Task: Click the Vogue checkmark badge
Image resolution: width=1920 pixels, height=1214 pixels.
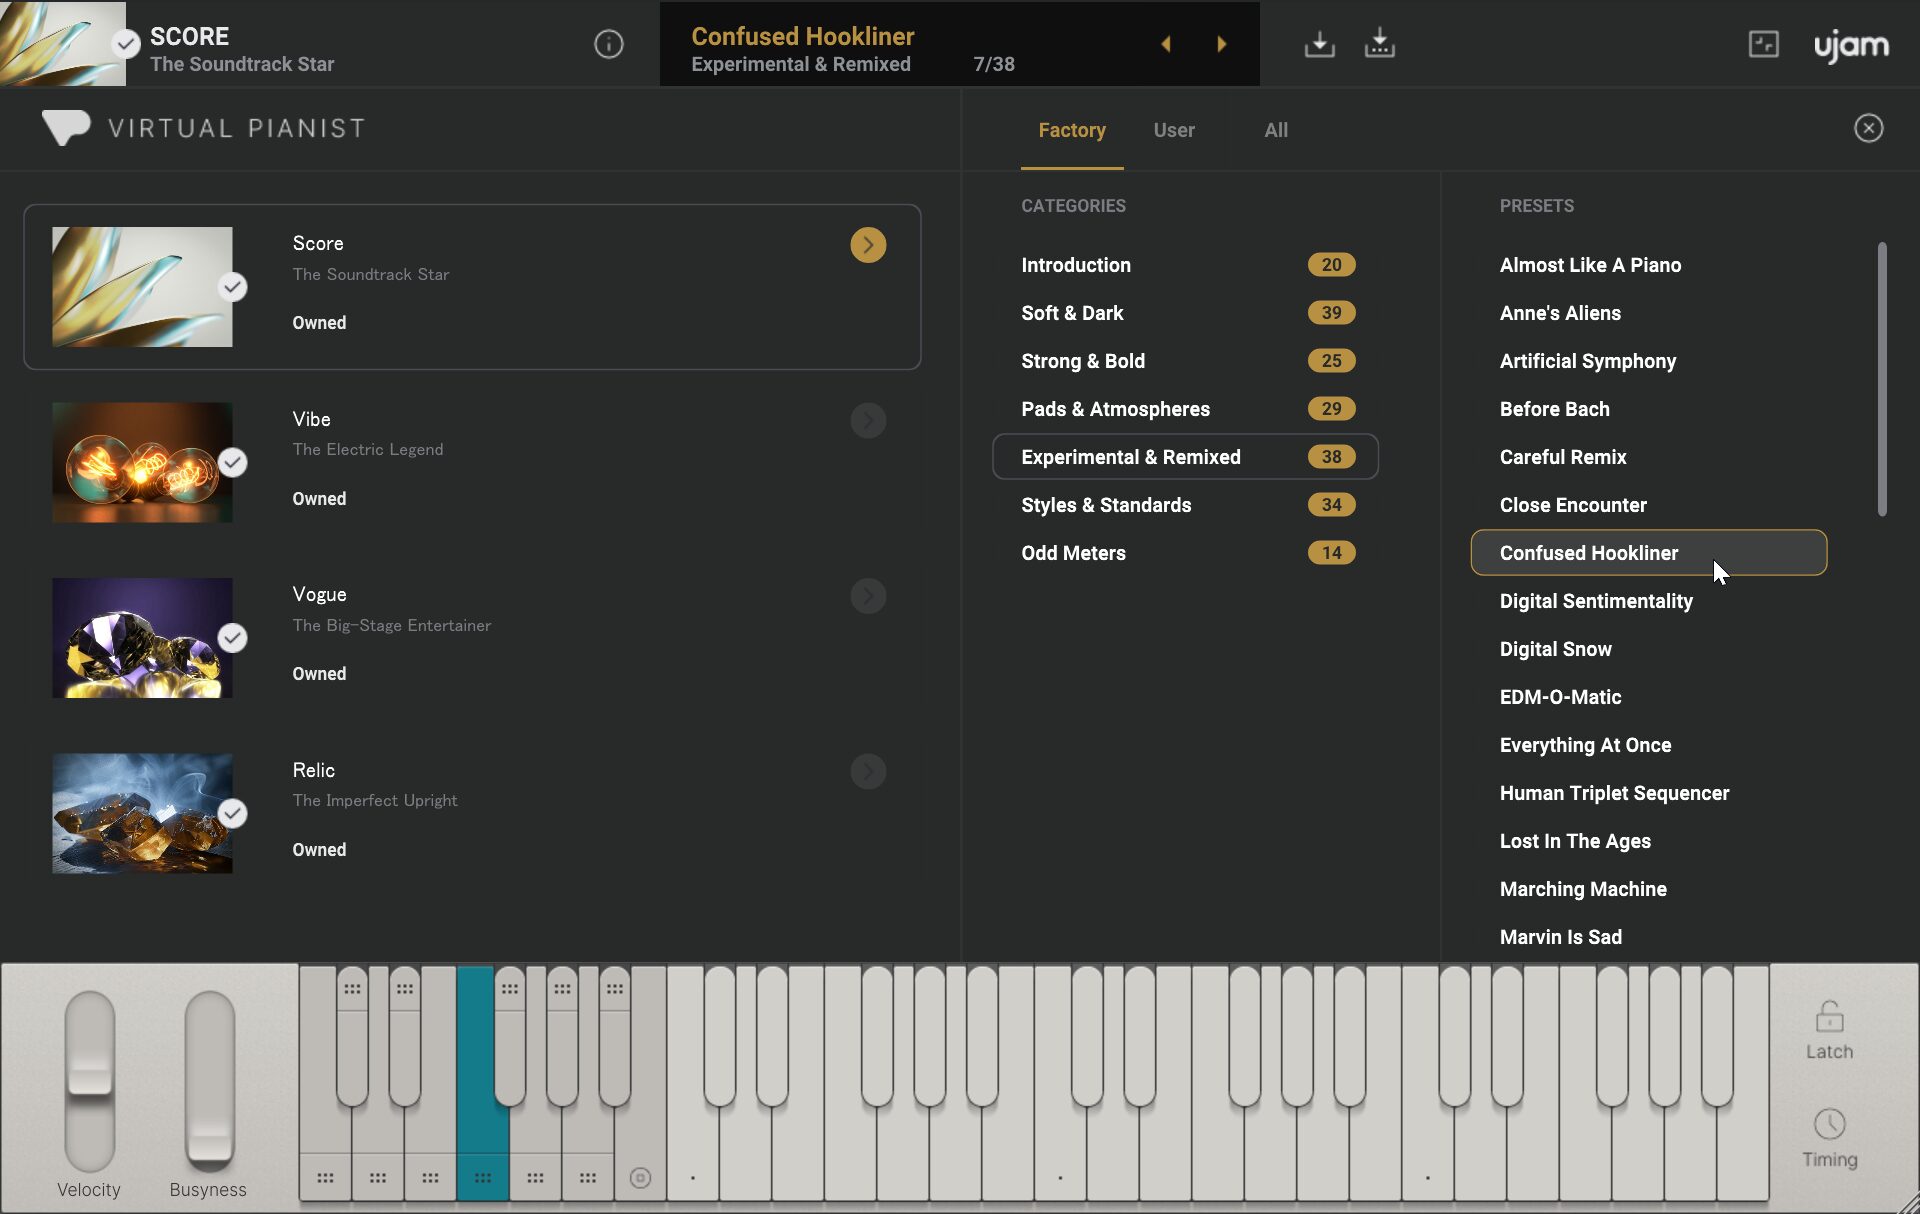Action: (232, 638)
